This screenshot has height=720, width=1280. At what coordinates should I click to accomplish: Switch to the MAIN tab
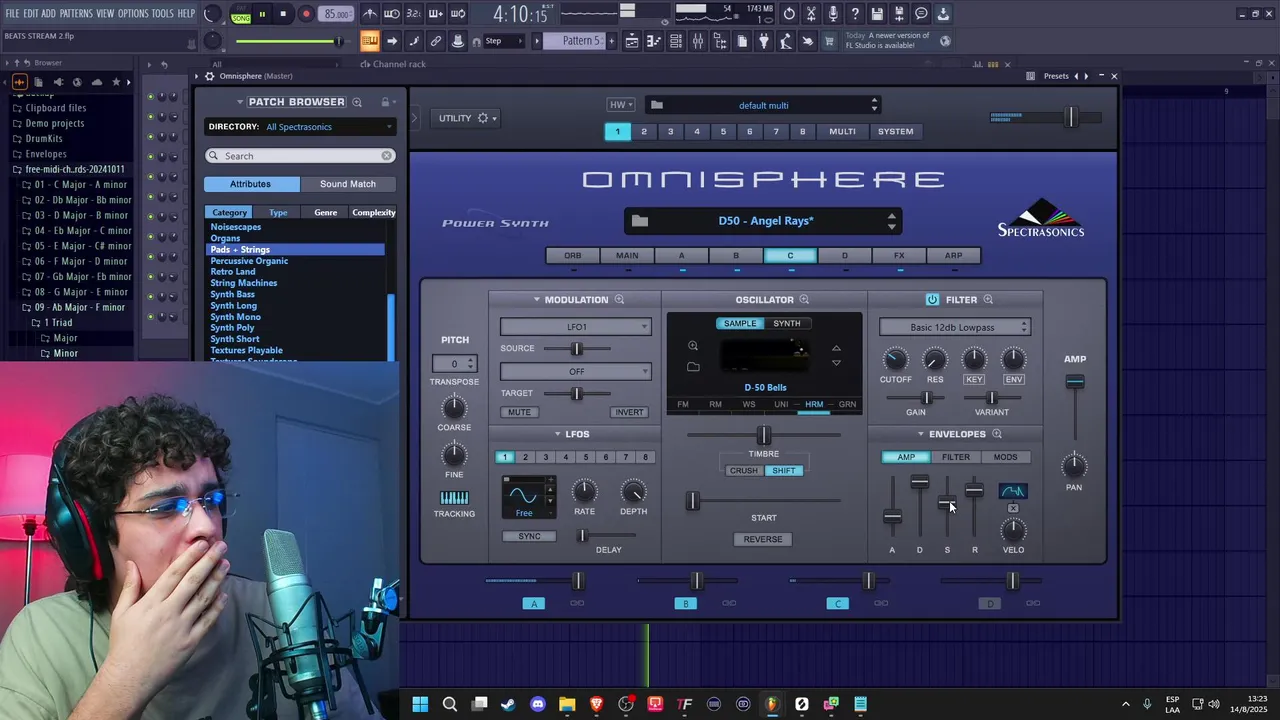coord(627,255)
